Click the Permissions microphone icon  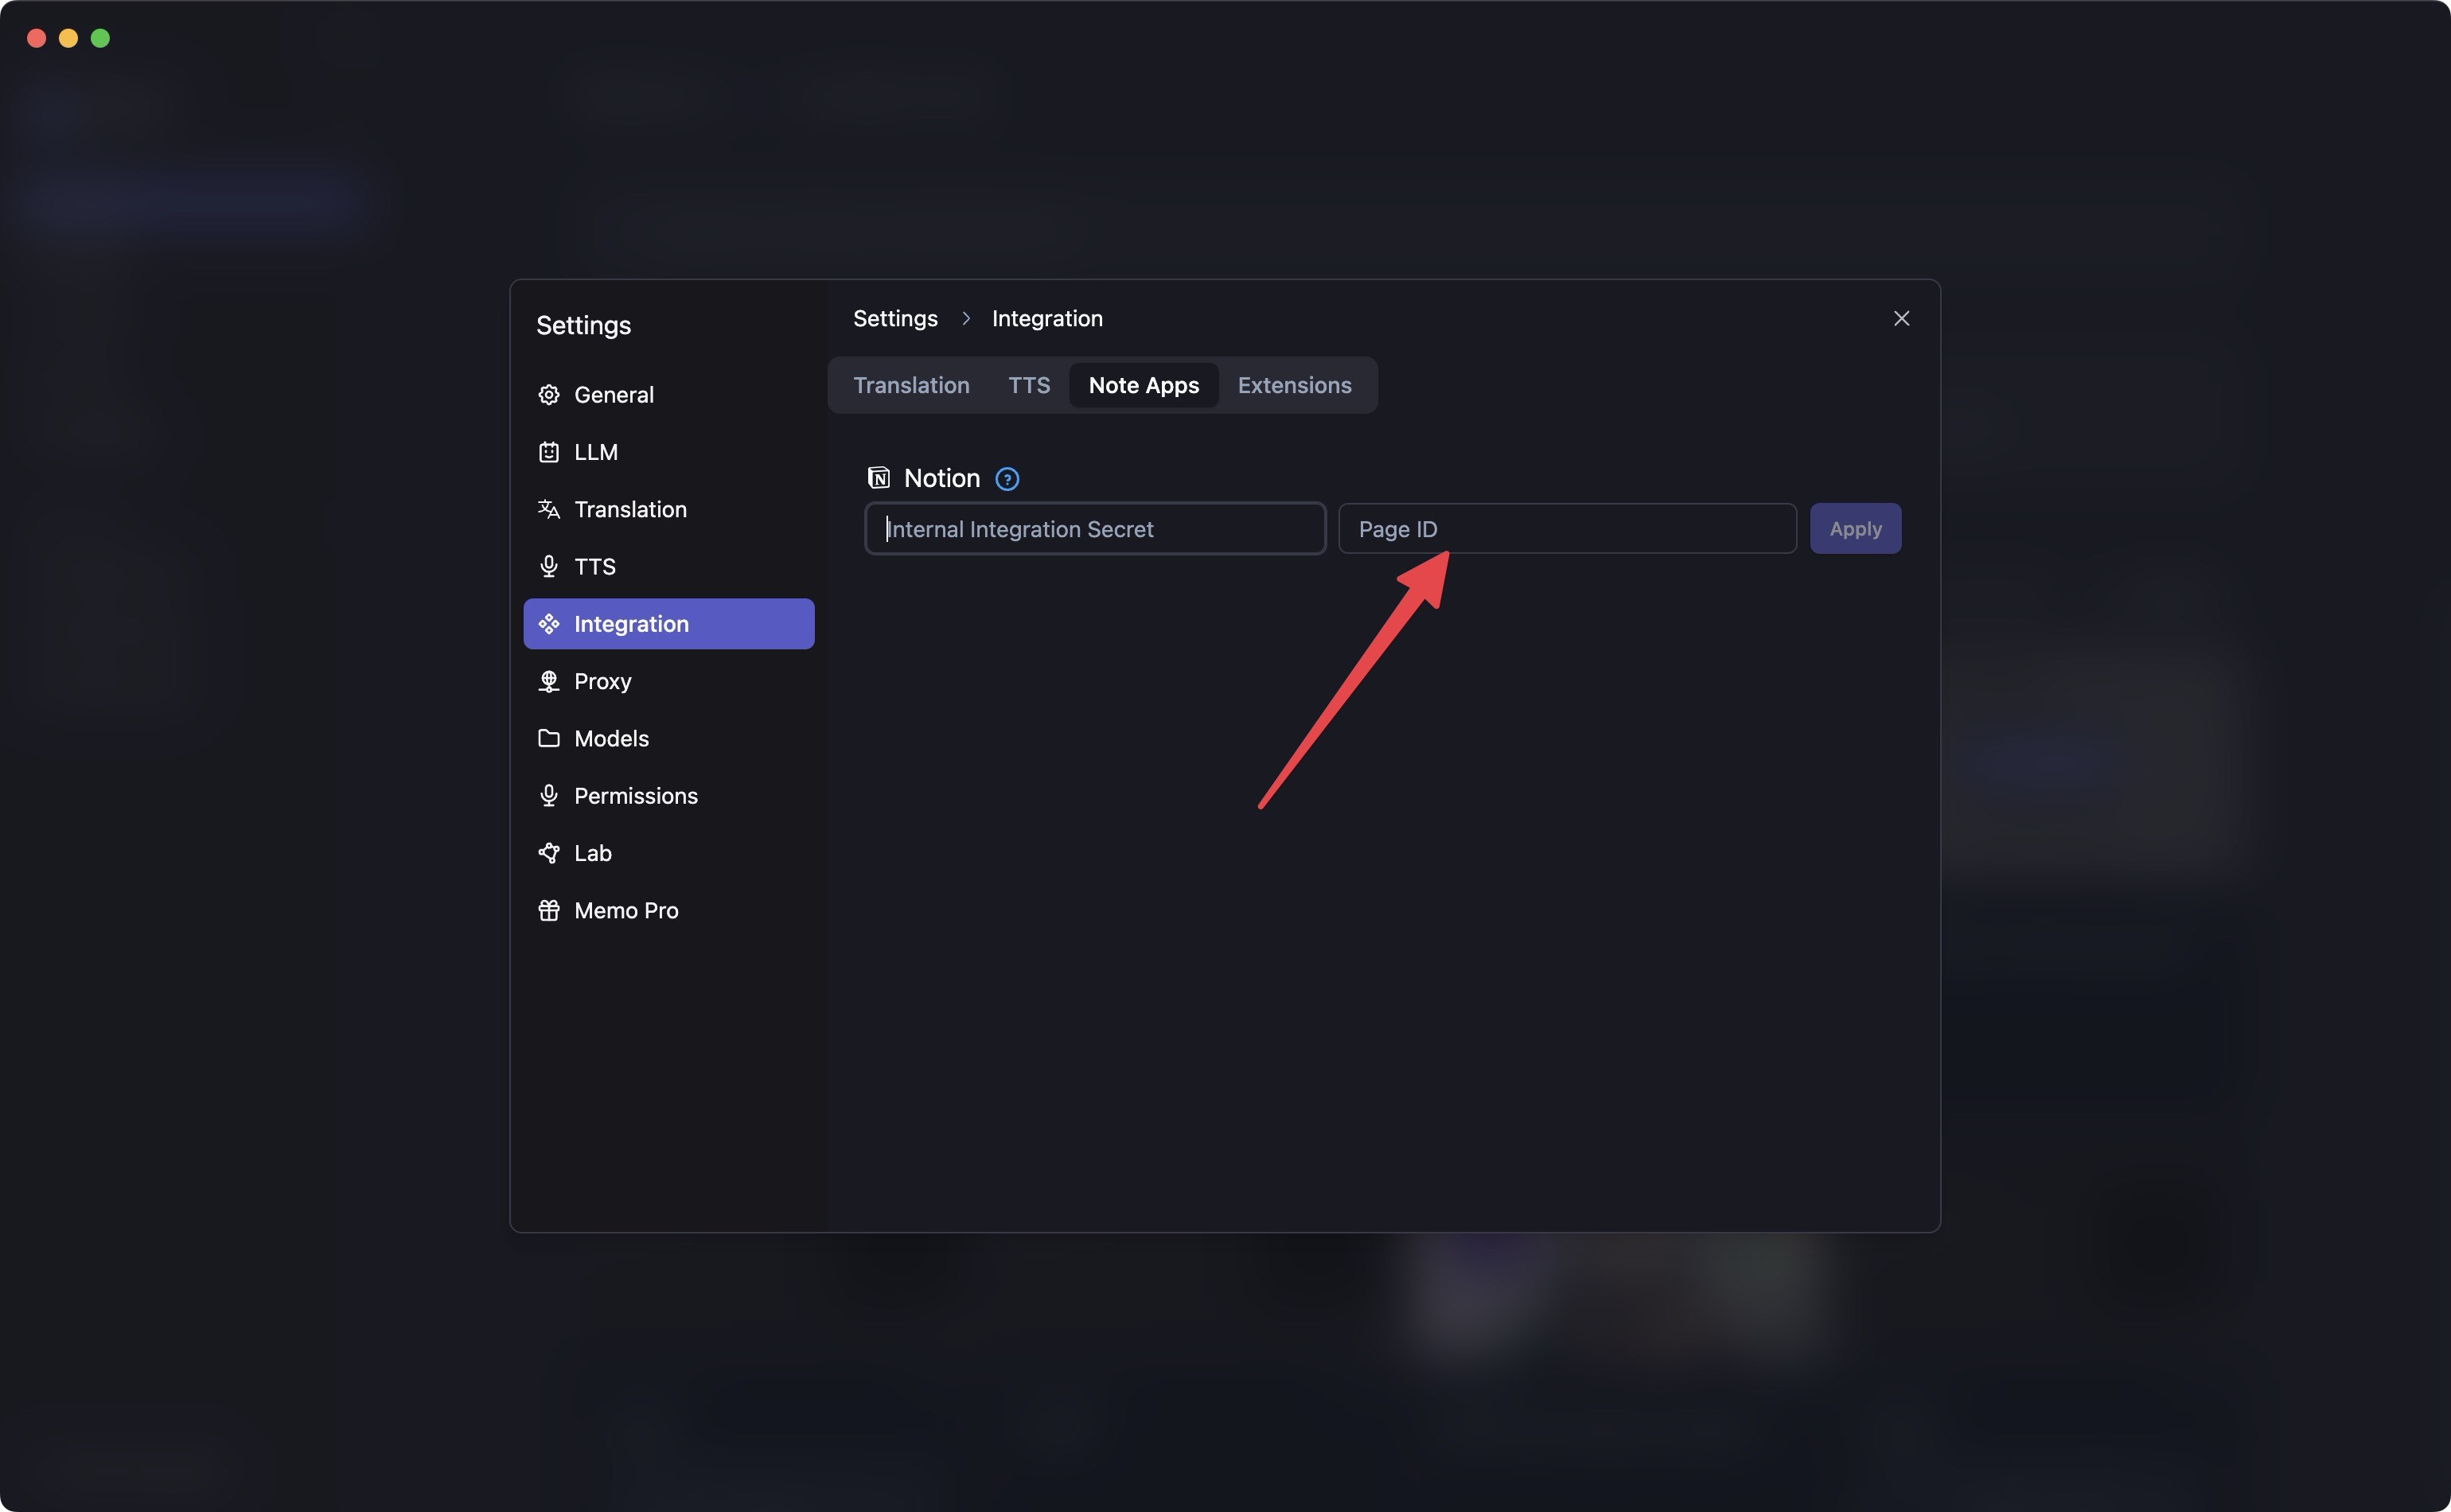[548, 796]
